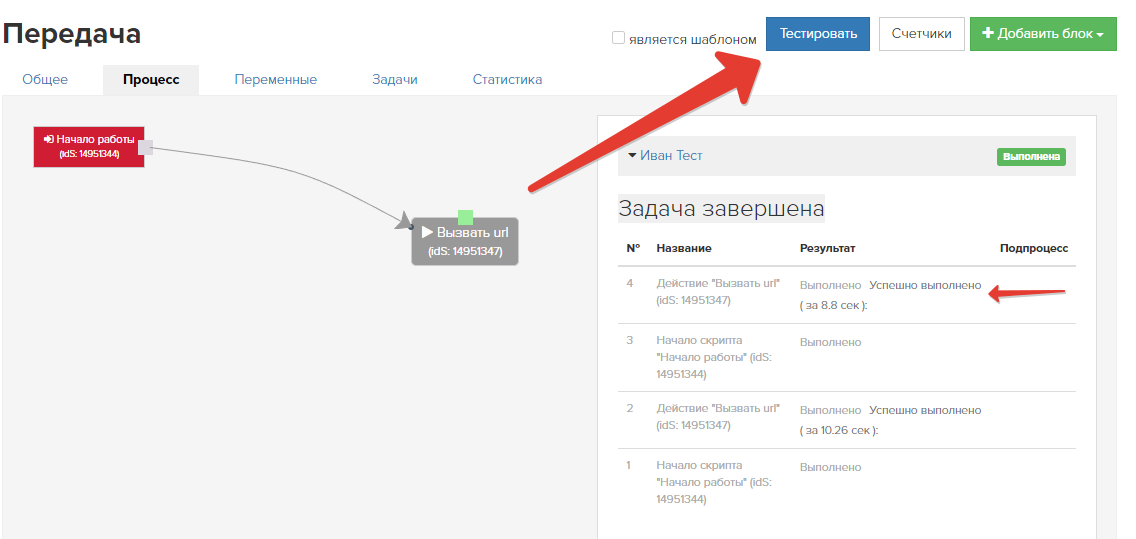Open the Счетчики counters button
Image resolution: width=1136 pixels, height=539 pixels.
click(922, 34)
